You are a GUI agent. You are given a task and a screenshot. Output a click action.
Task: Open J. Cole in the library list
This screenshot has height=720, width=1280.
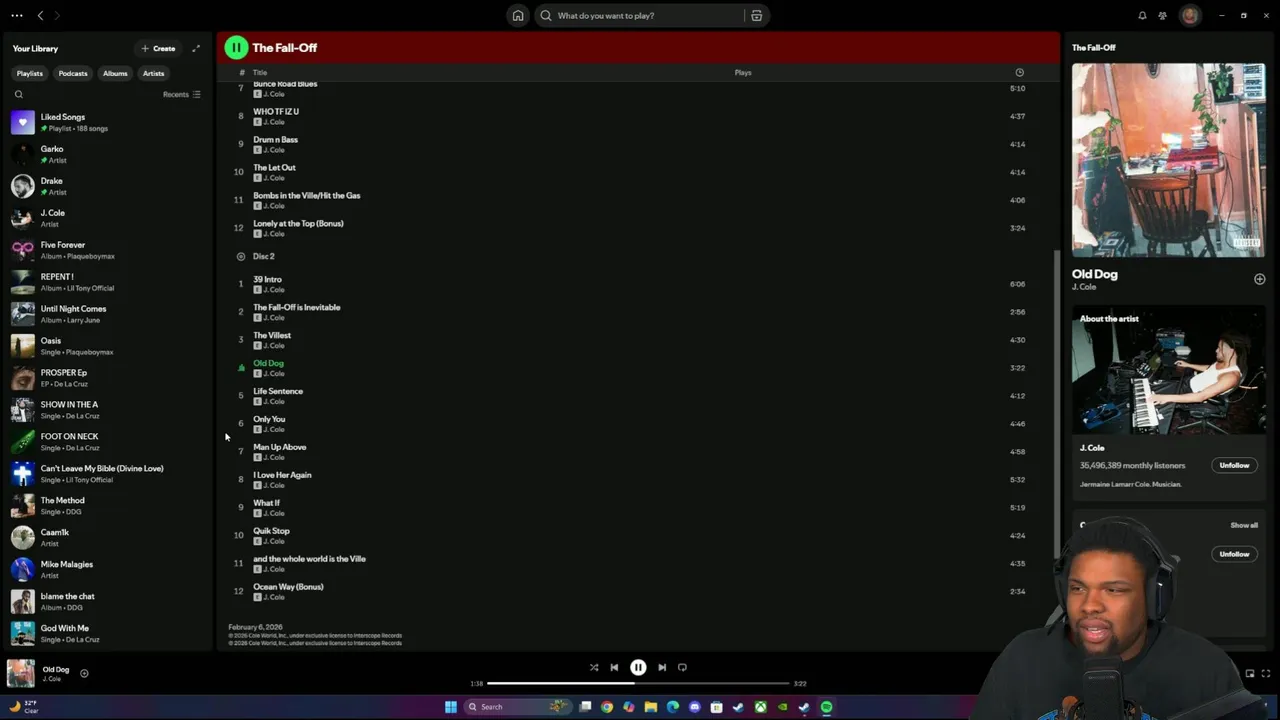107,218
